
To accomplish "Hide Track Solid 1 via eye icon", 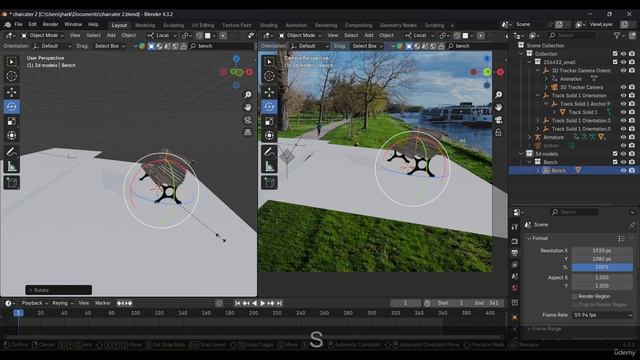I will point(623,112).
